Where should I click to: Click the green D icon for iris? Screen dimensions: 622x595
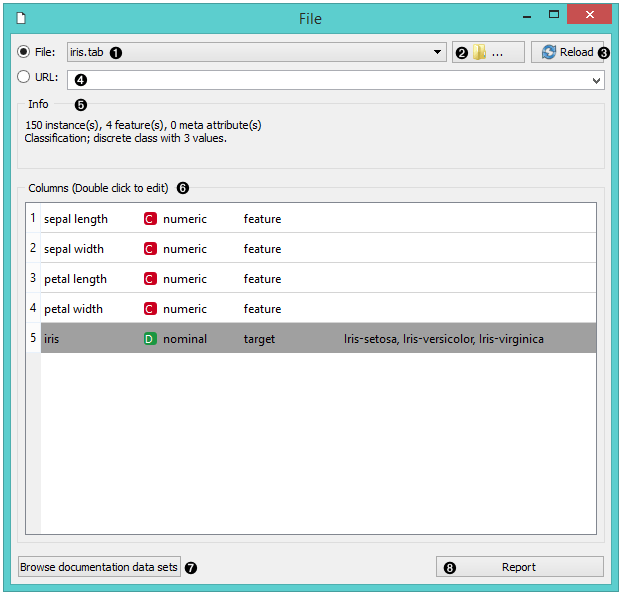coord(150,339)
